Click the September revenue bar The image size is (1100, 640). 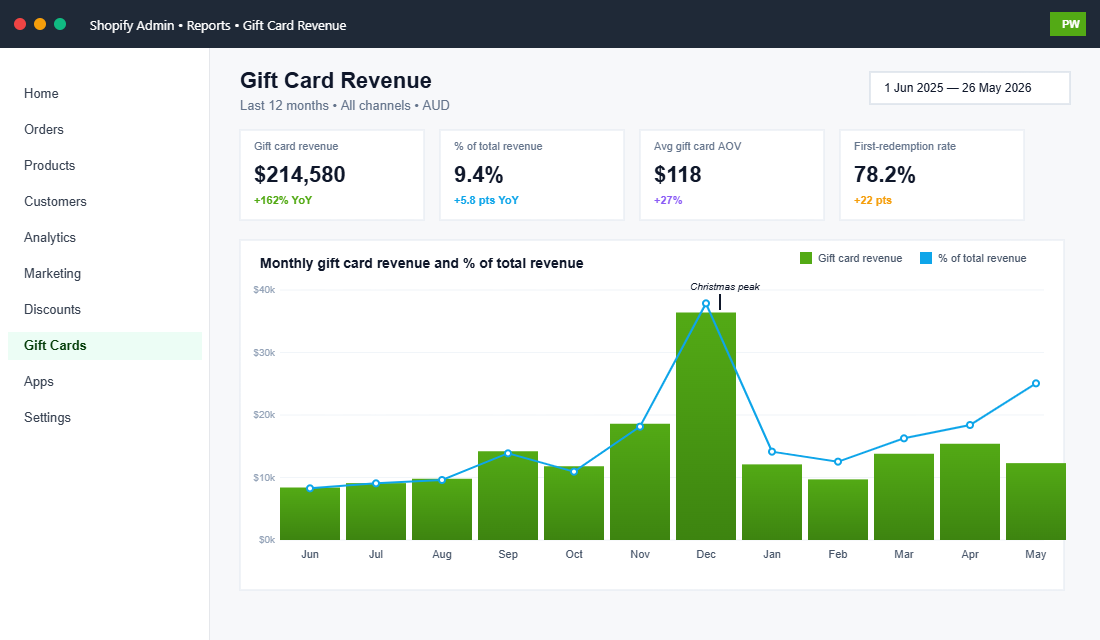tap(508, 495)
